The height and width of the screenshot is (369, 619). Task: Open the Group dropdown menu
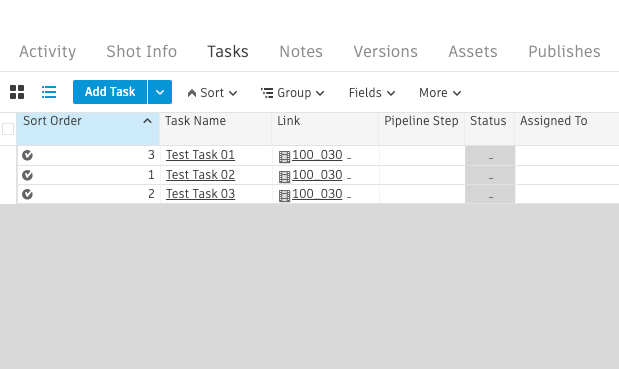click(x=293, y=93)
